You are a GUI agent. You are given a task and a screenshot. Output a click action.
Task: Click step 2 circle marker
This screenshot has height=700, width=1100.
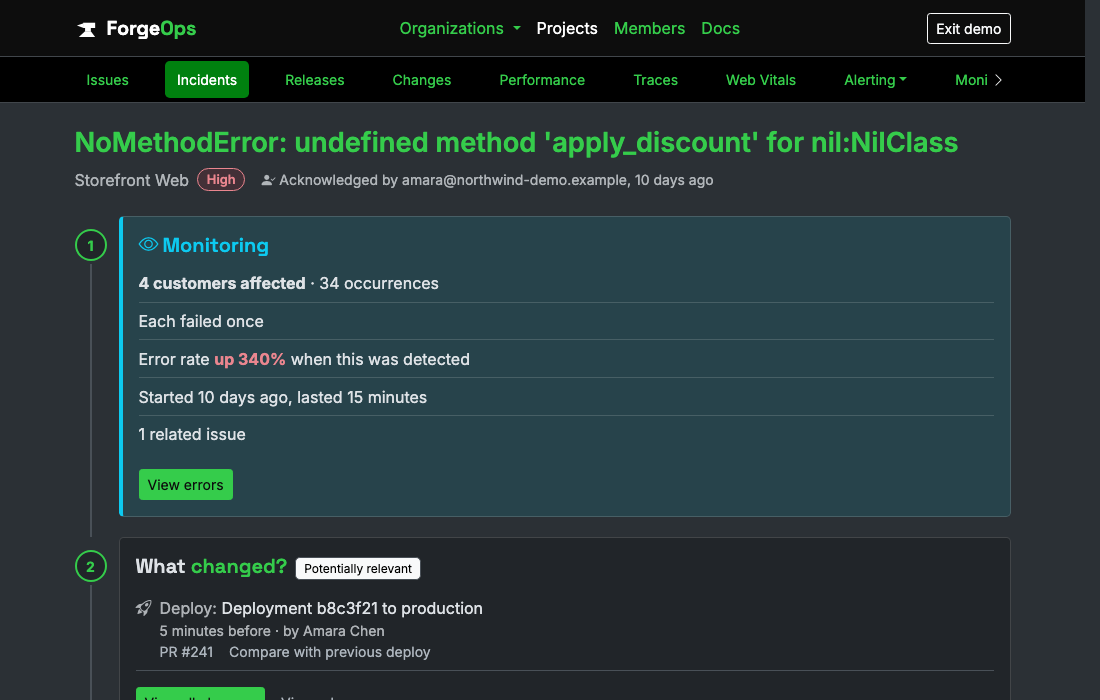[90, 567]
